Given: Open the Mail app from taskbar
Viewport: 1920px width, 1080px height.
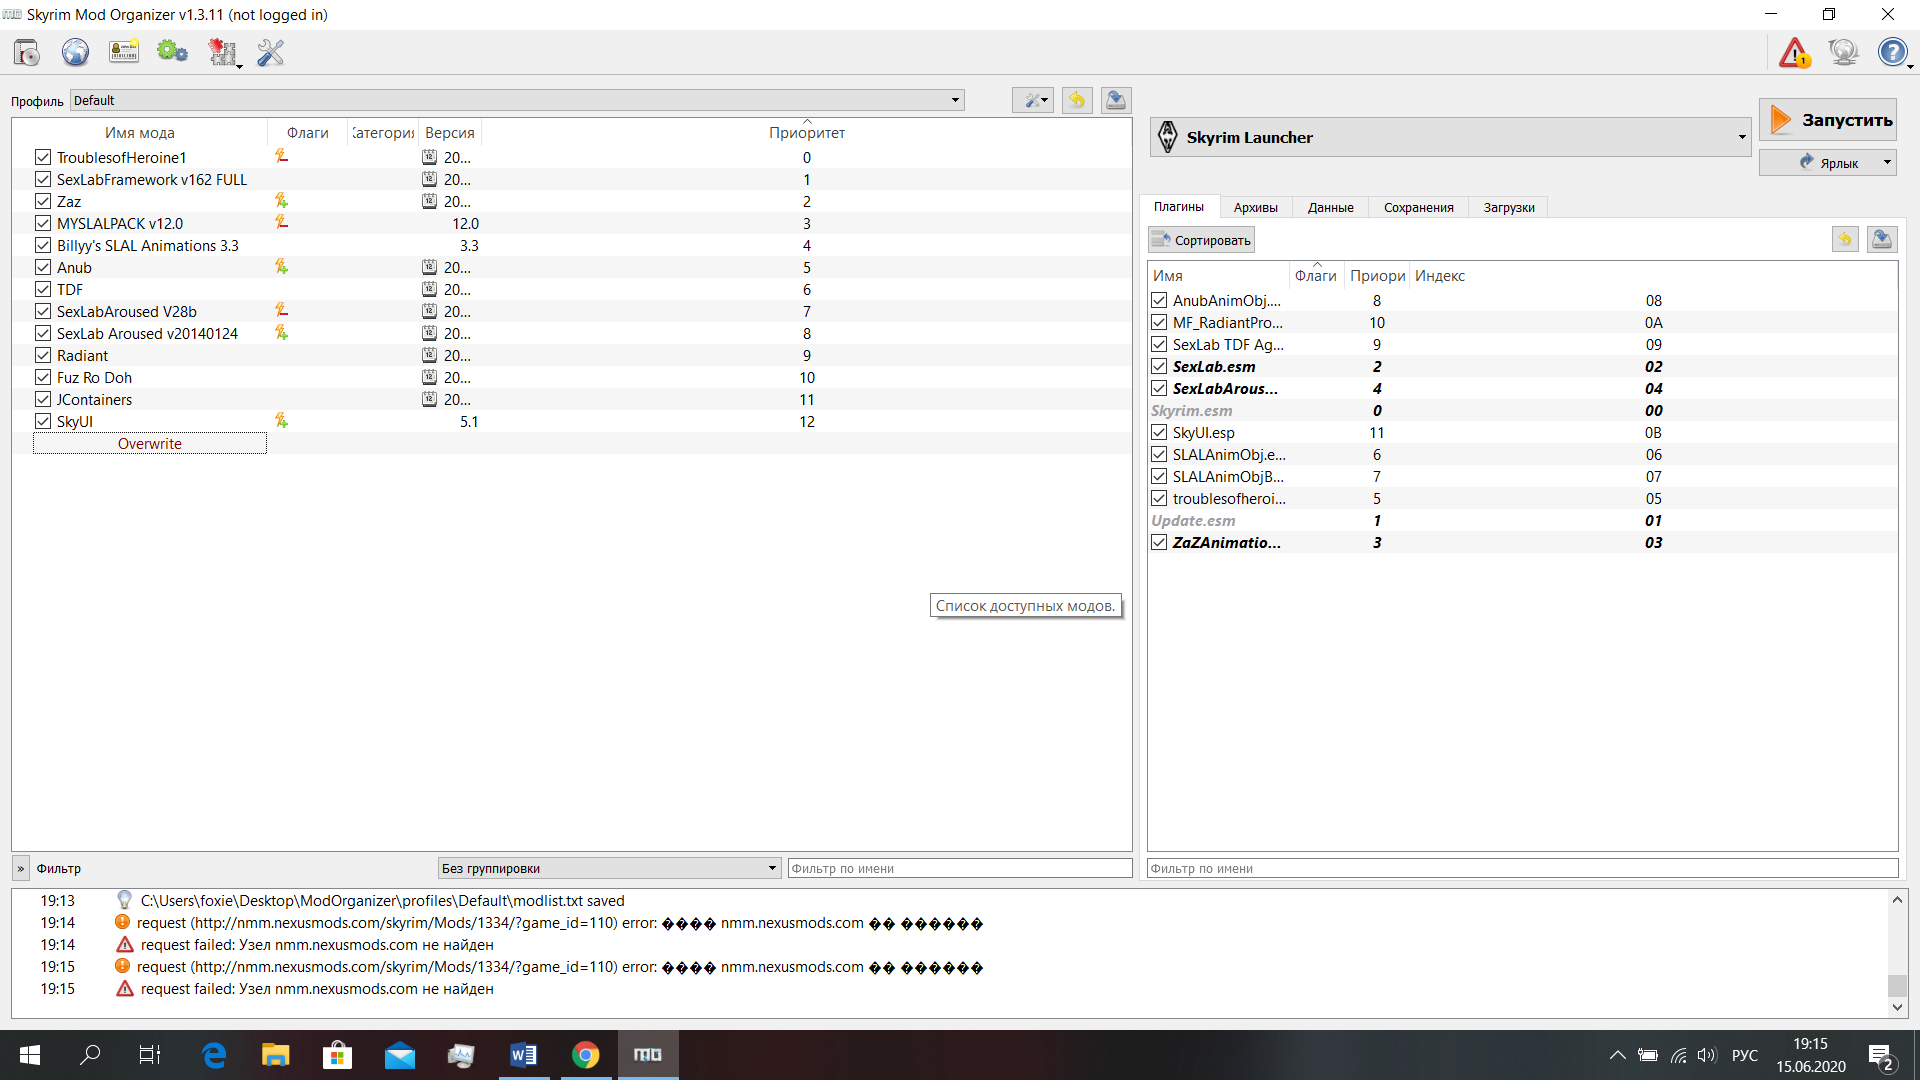Looking at the screenshot, I should [x=399, y=1055].
